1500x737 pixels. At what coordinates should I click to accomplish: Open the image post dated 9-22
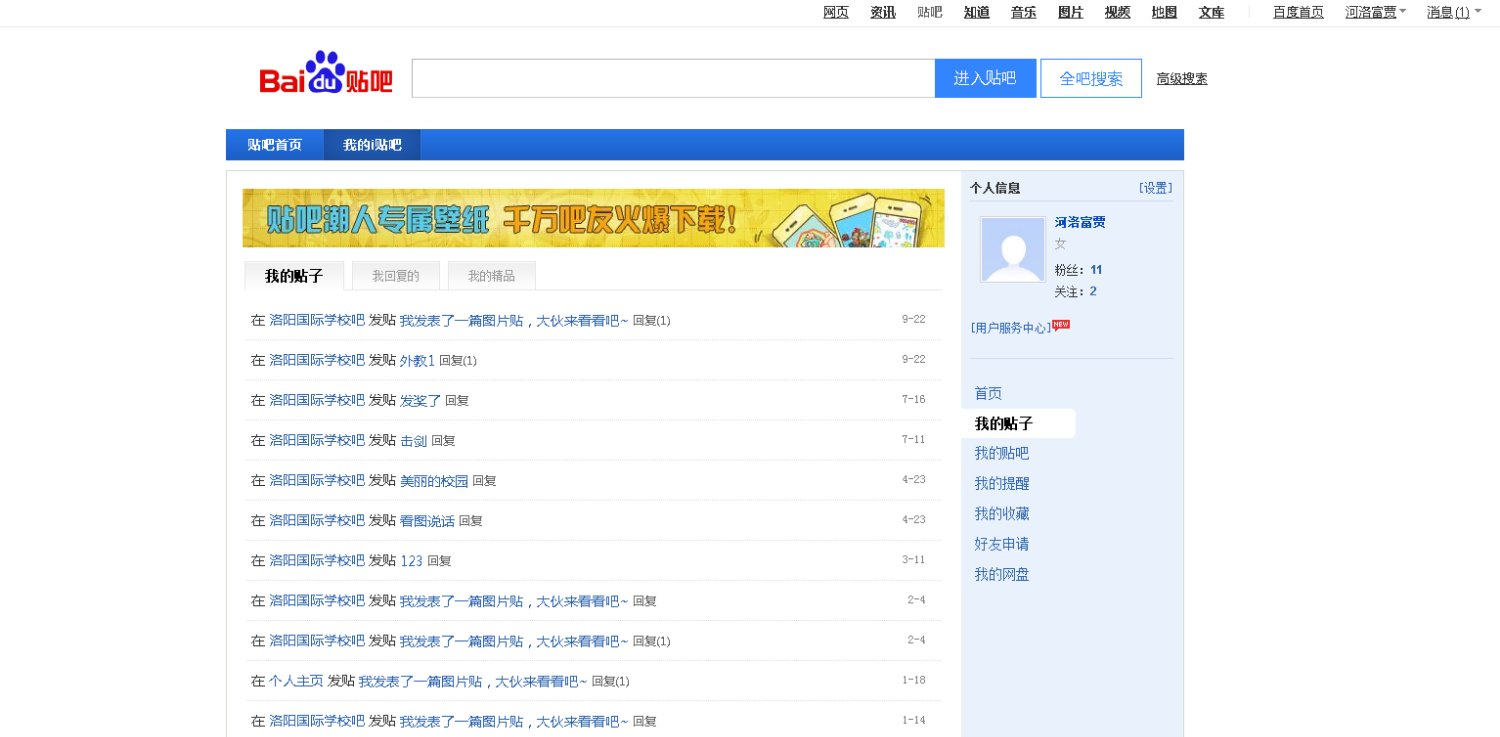point(514,320)
